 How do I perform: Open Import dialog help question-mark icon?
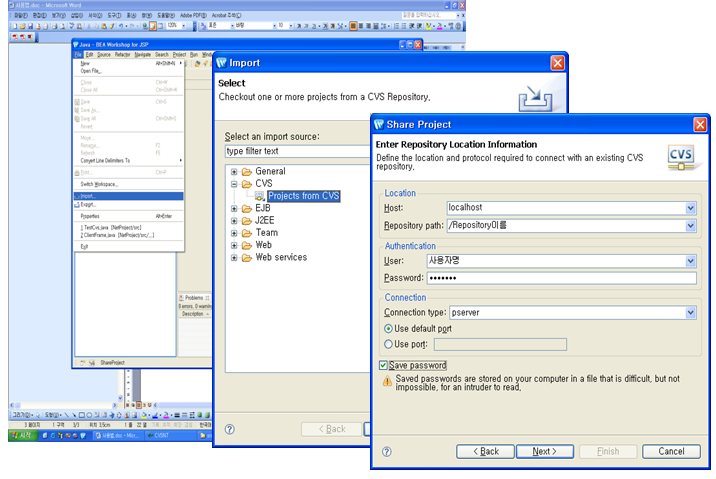pos(230,429)
